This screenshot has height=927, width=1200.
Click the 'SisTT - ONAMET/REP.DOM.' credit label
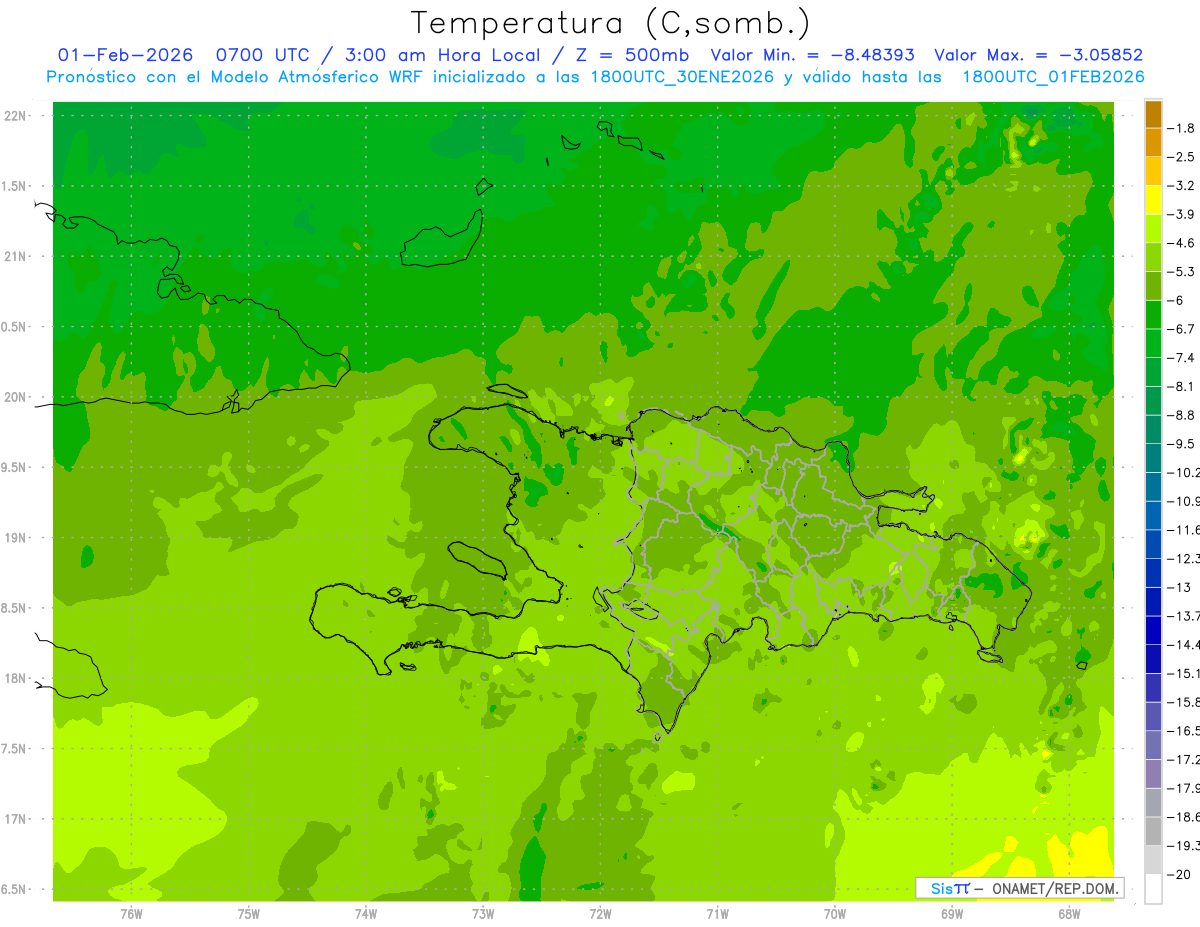(x=1019, y=888)
